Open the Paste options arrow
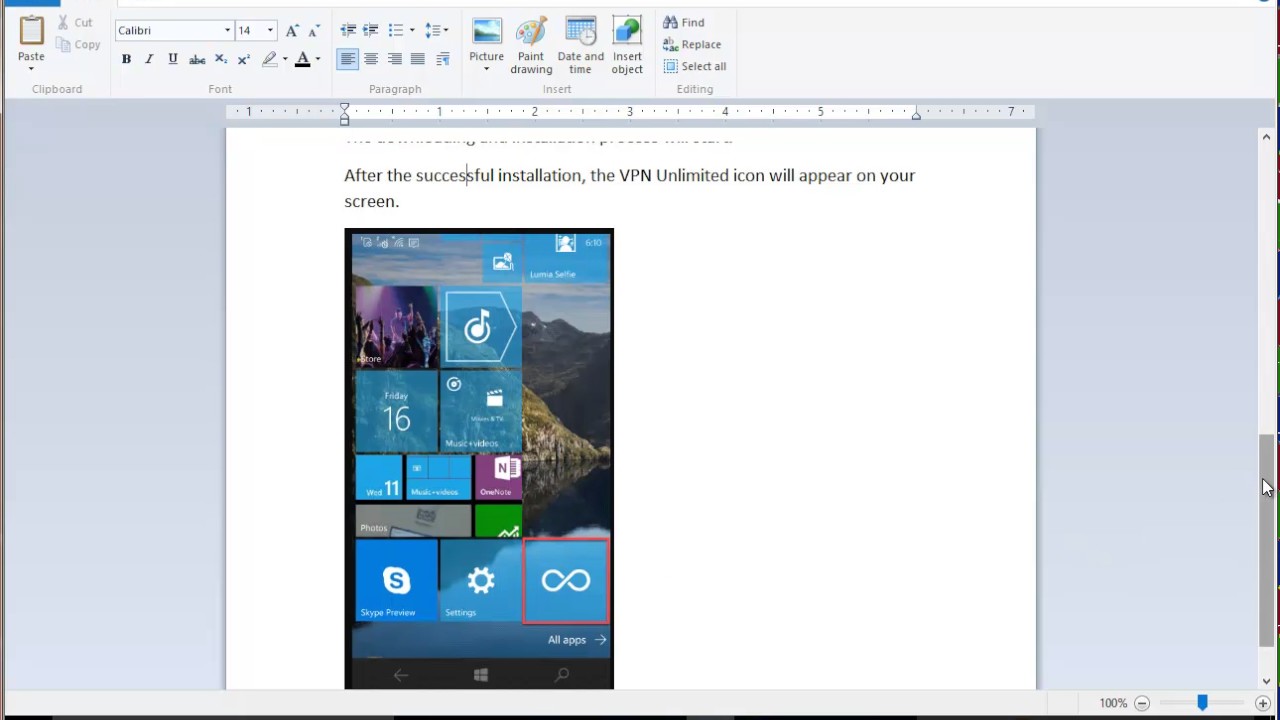Screen dimensions: 1280x720 coord(31,69)
